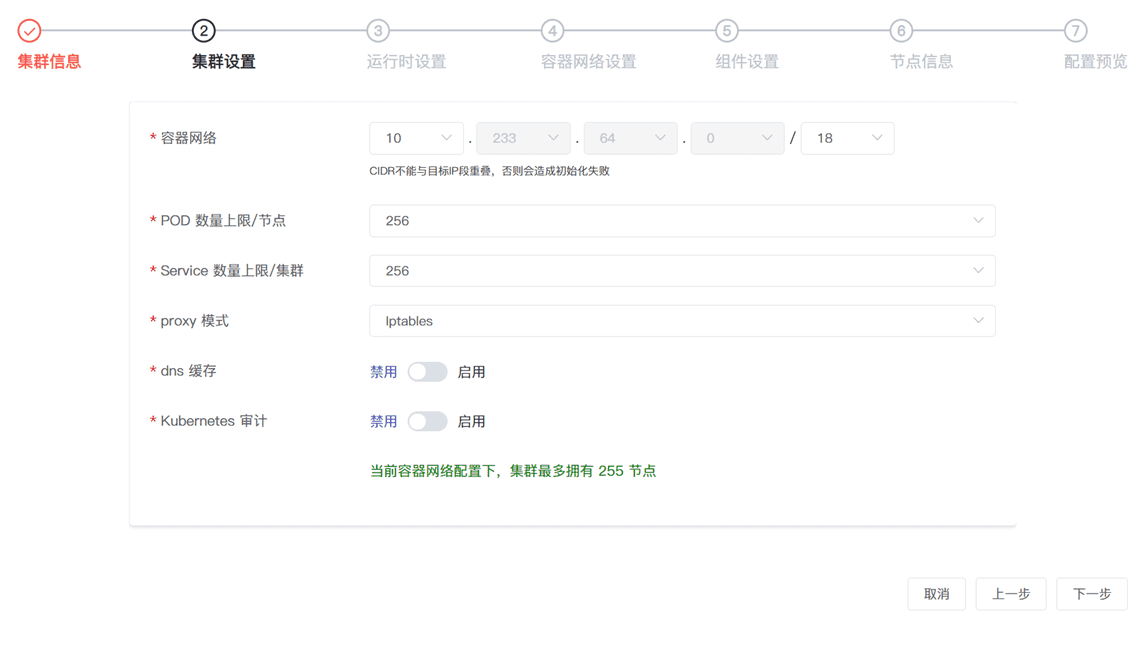Viewport: 1144px width, 656px height.
Task: Click the CIDR不能与目标IP段重叠 hint text
Action: point(489,171)
